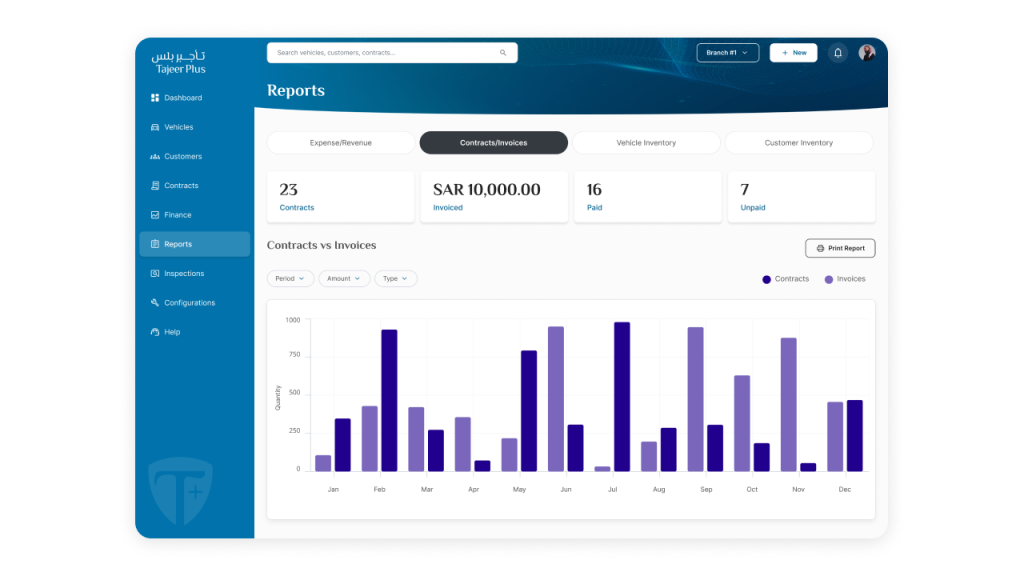1024x576 pixels.
Task: Switch to Customer Inventory tab
Action: point(799,143)
